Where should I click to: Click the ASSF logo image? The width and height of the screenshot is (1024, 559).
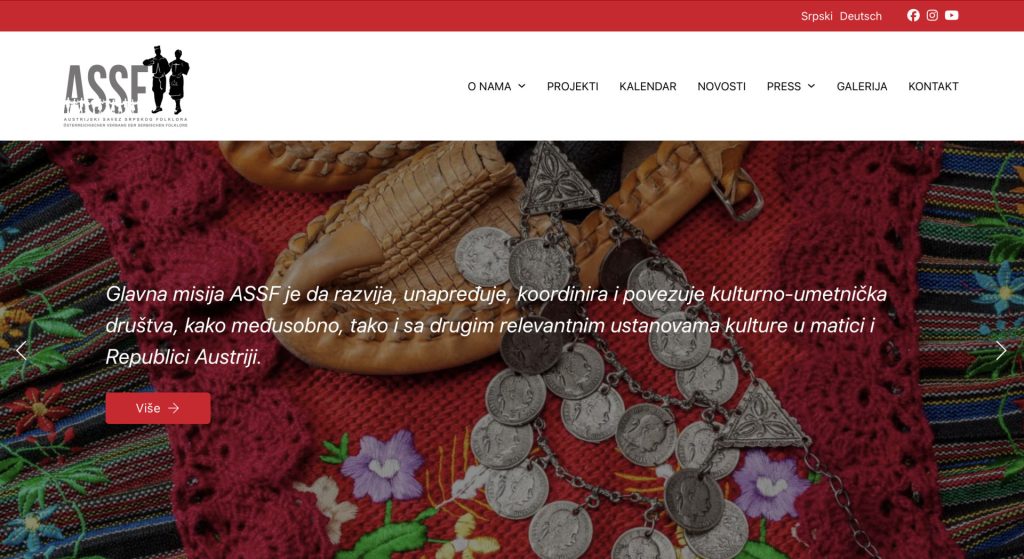(x=127, y=86)
